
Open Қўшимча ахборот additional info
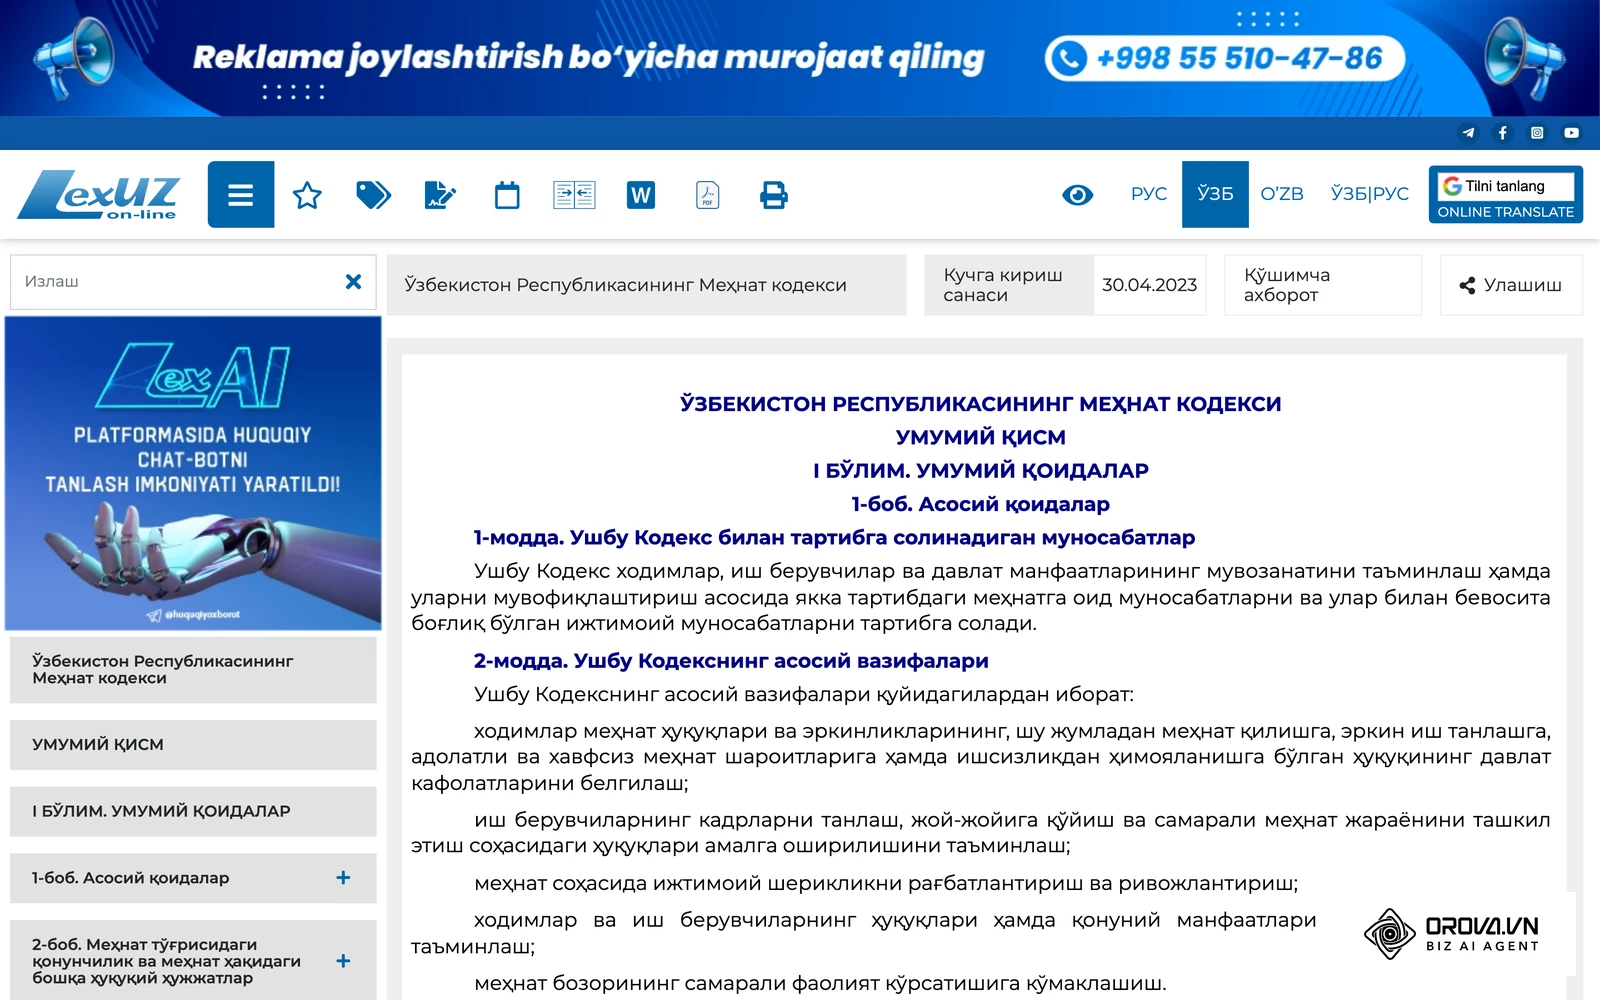(1323, 285)
